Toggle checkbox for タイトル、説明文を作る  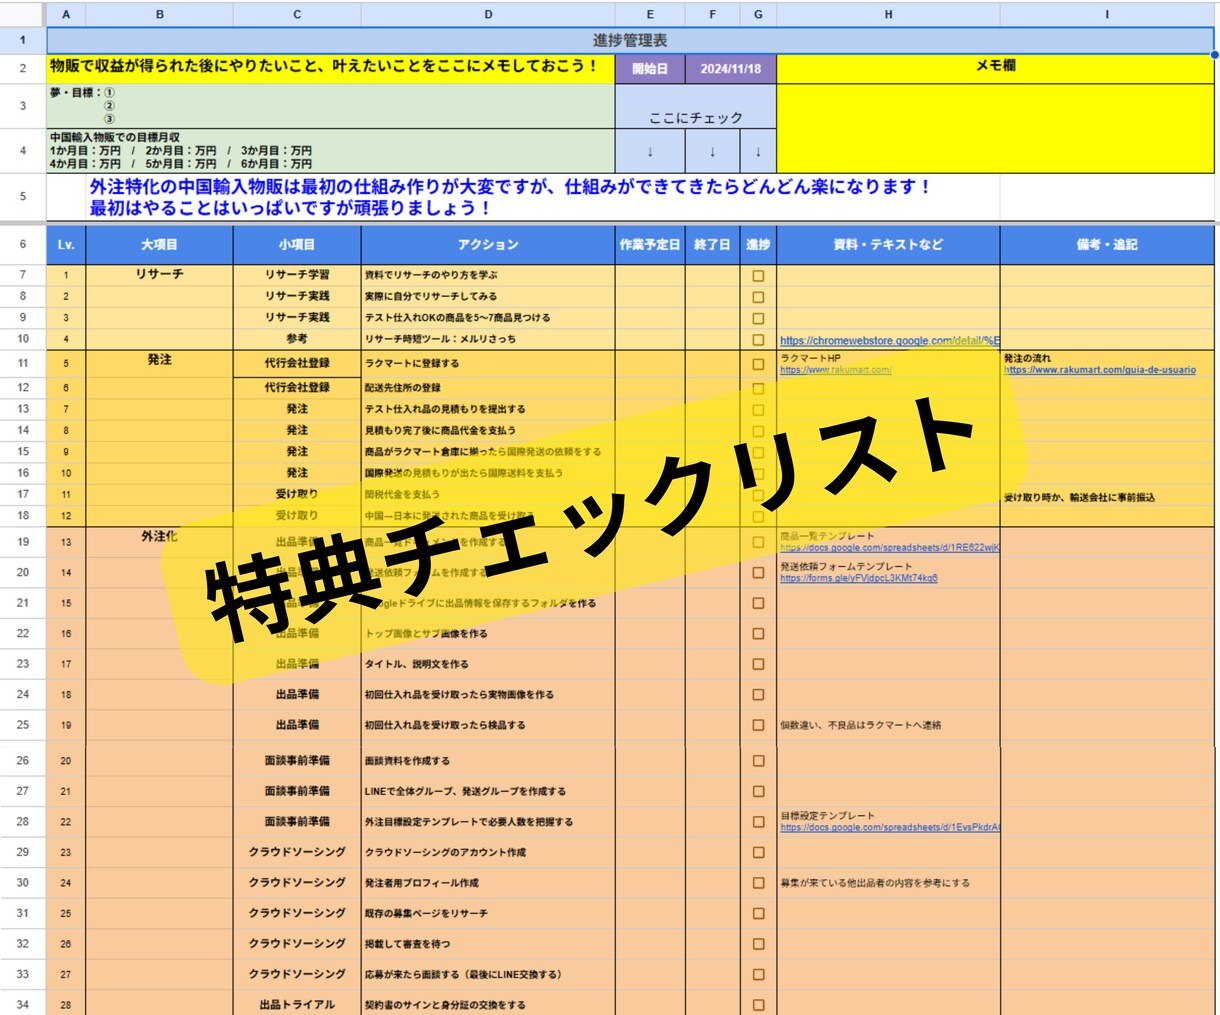pos(758,664)
